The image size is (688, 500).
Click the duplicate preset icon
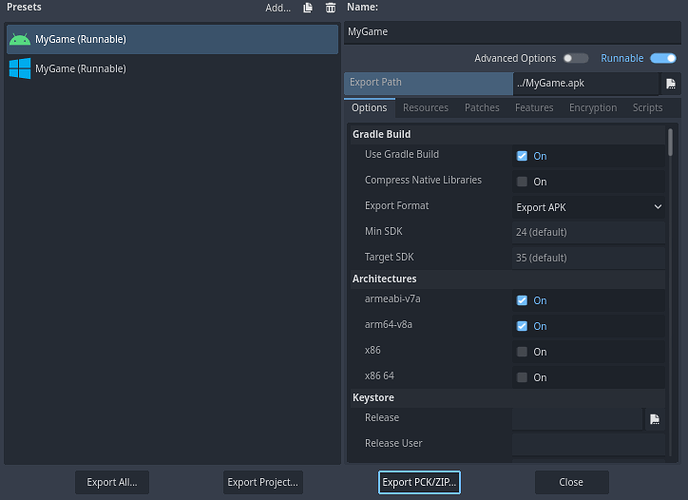click(308, 8)
